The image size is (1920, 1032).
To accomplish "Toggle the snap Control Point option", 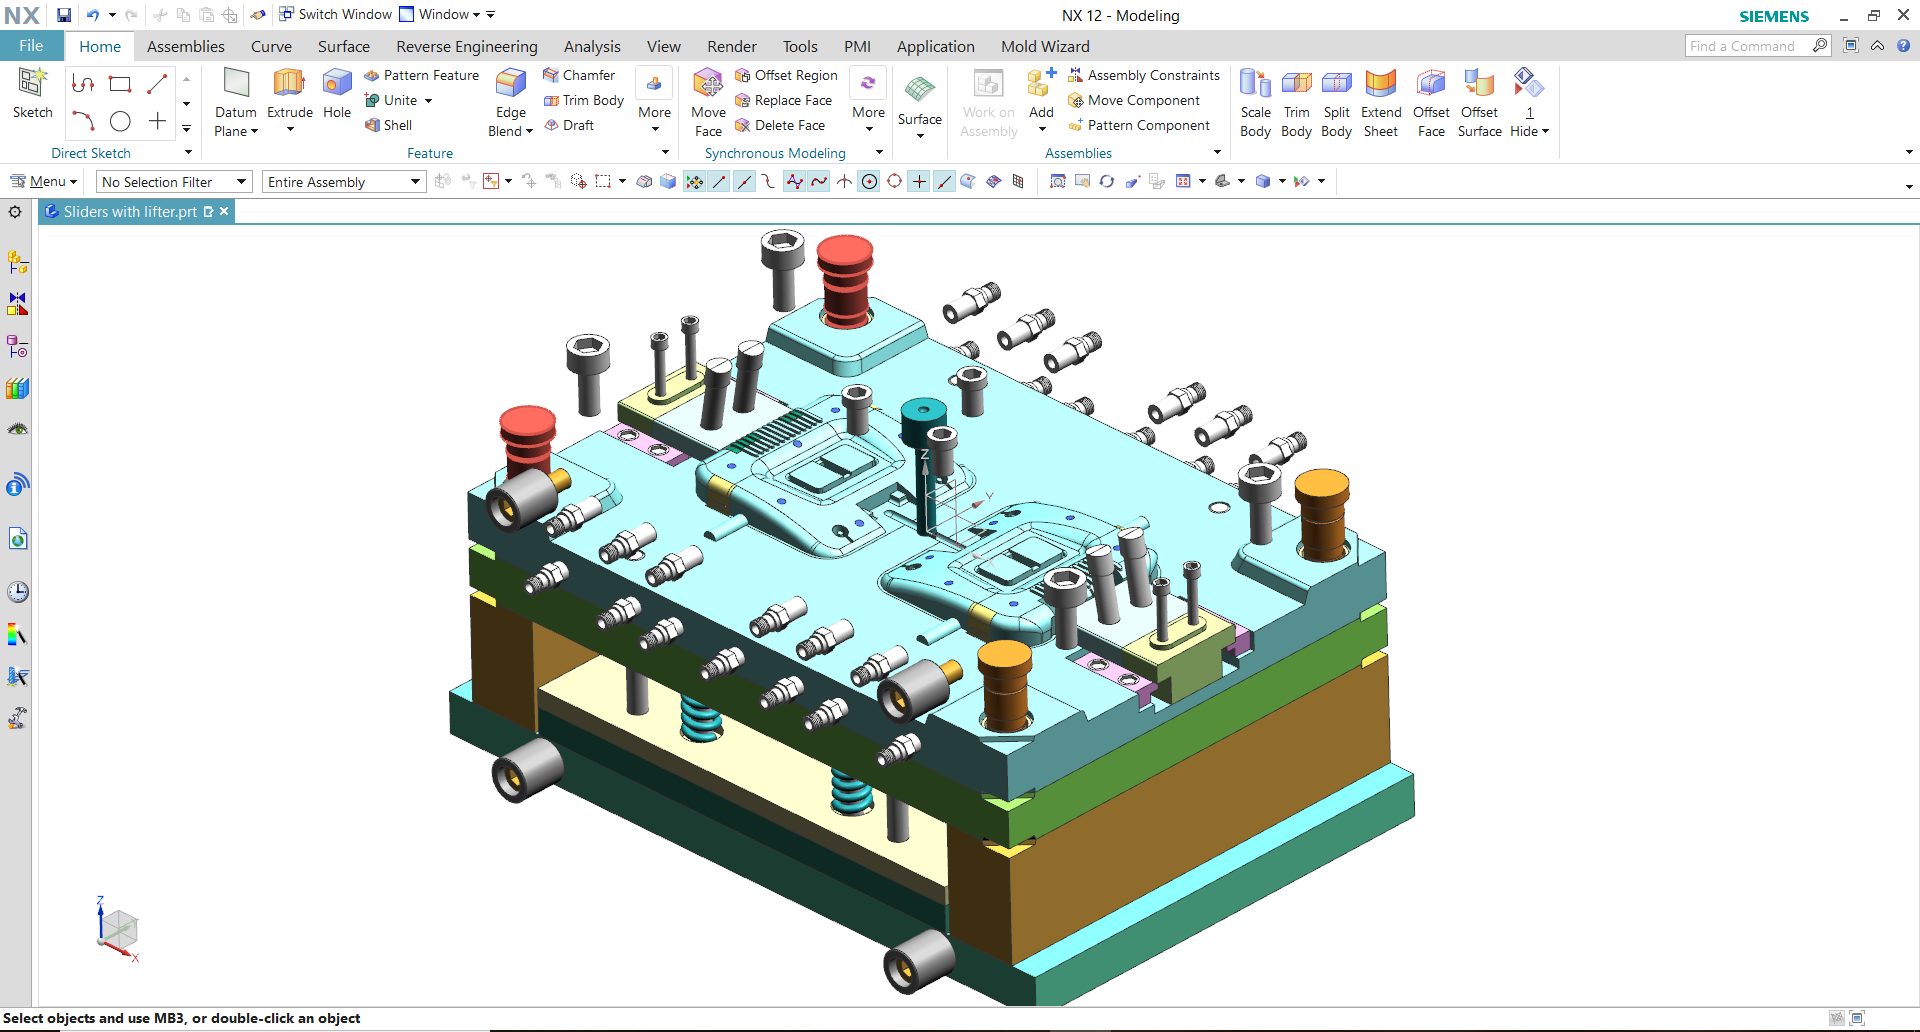I will pos(769,181).
